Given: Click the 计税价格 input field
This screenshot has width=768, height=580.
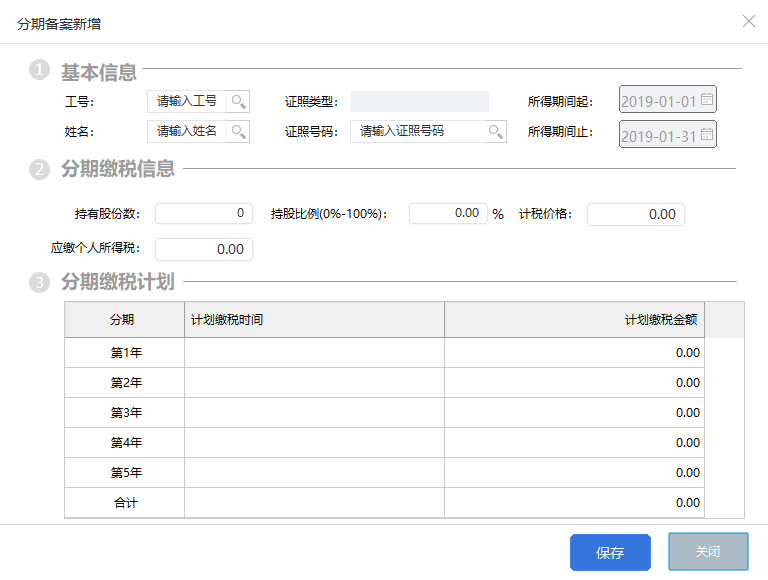Looking at the screenshot, I should pyautogui.click(x=636, y=215).
